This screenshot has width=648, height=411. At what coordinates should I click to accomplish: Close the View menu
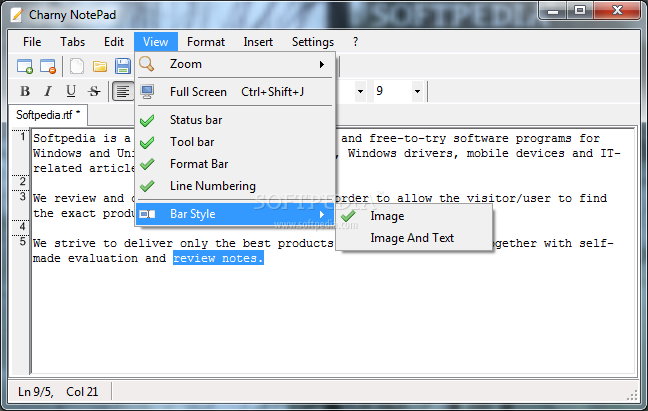point(156,42)
